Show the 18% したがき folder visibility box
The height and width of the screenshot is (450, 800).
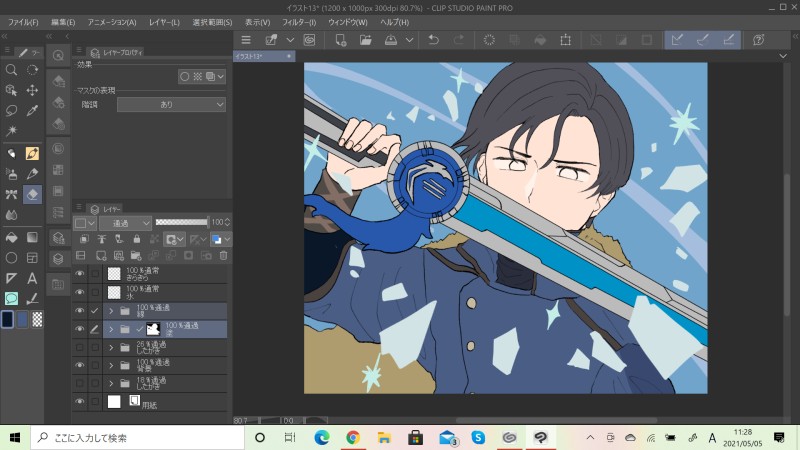coord(80,383)
